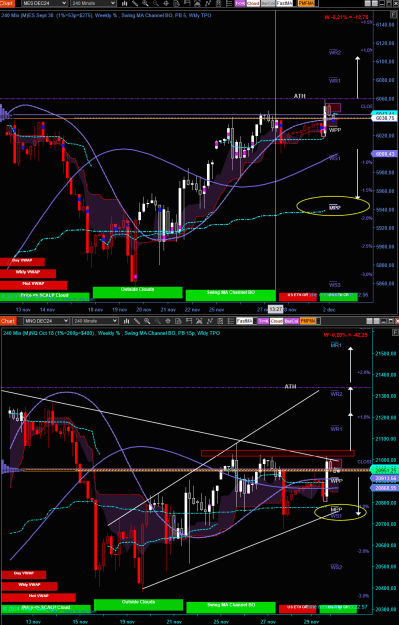Click Outside Clouds button on MES chart
This screenshot has width=399, height=625.
click(x=138, y=292)
